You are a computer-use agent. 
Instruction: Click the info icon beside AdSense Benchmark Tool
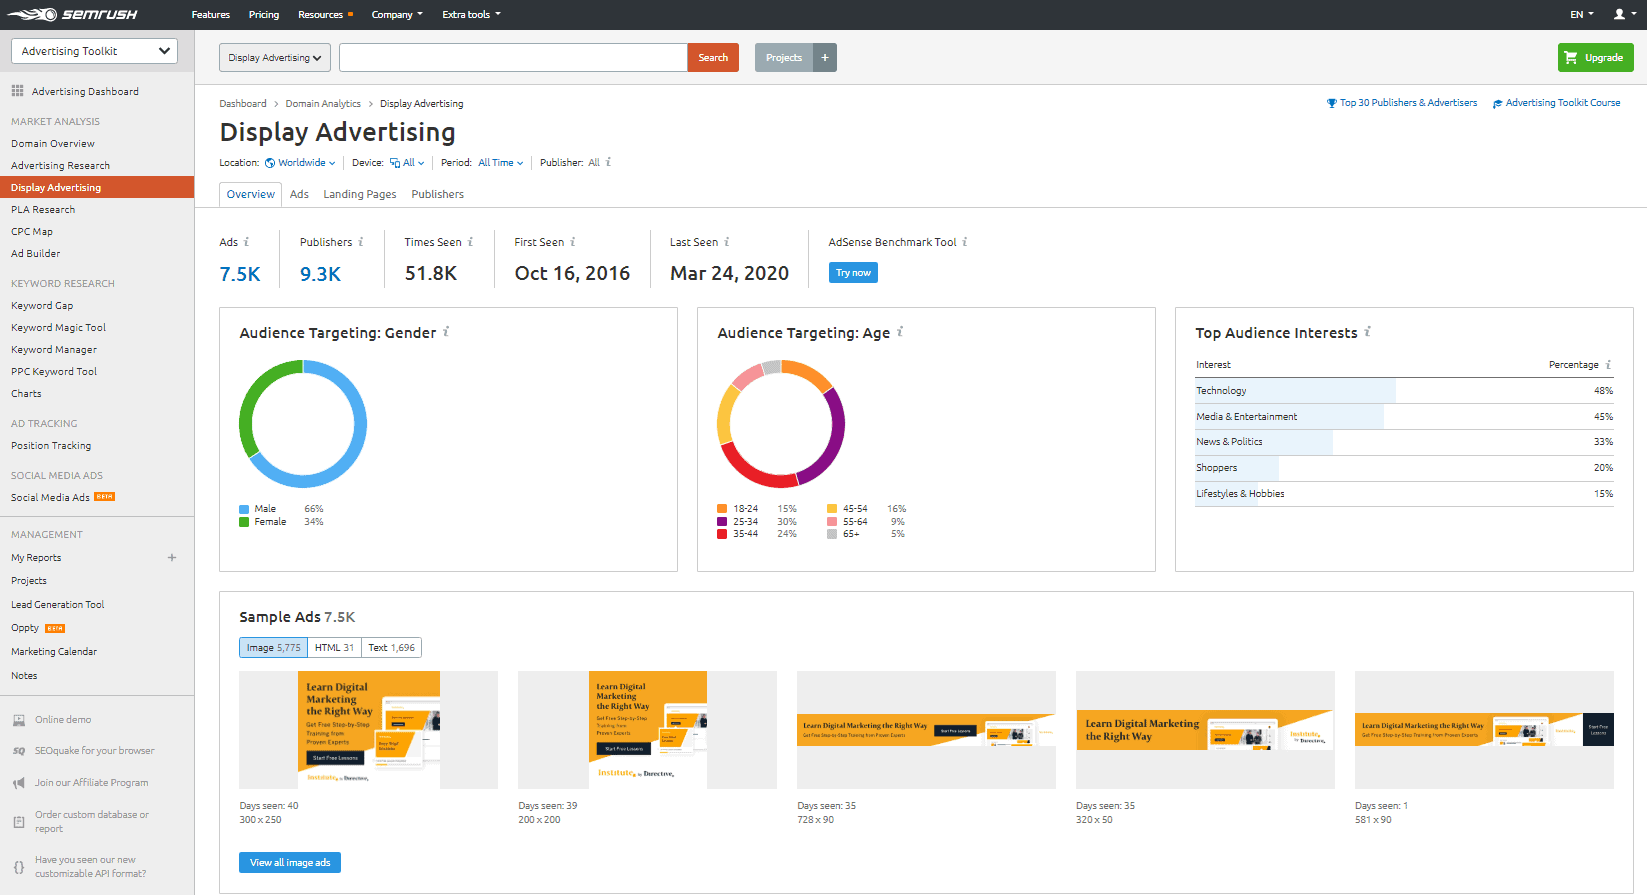[965, 242]
